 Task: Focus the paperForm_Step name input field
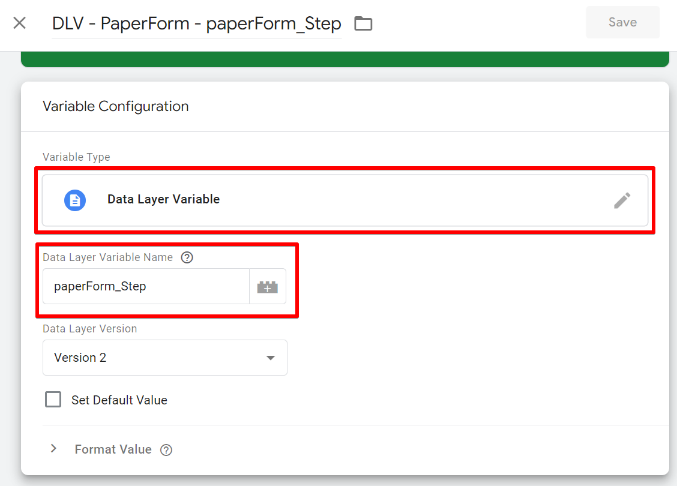145,287
